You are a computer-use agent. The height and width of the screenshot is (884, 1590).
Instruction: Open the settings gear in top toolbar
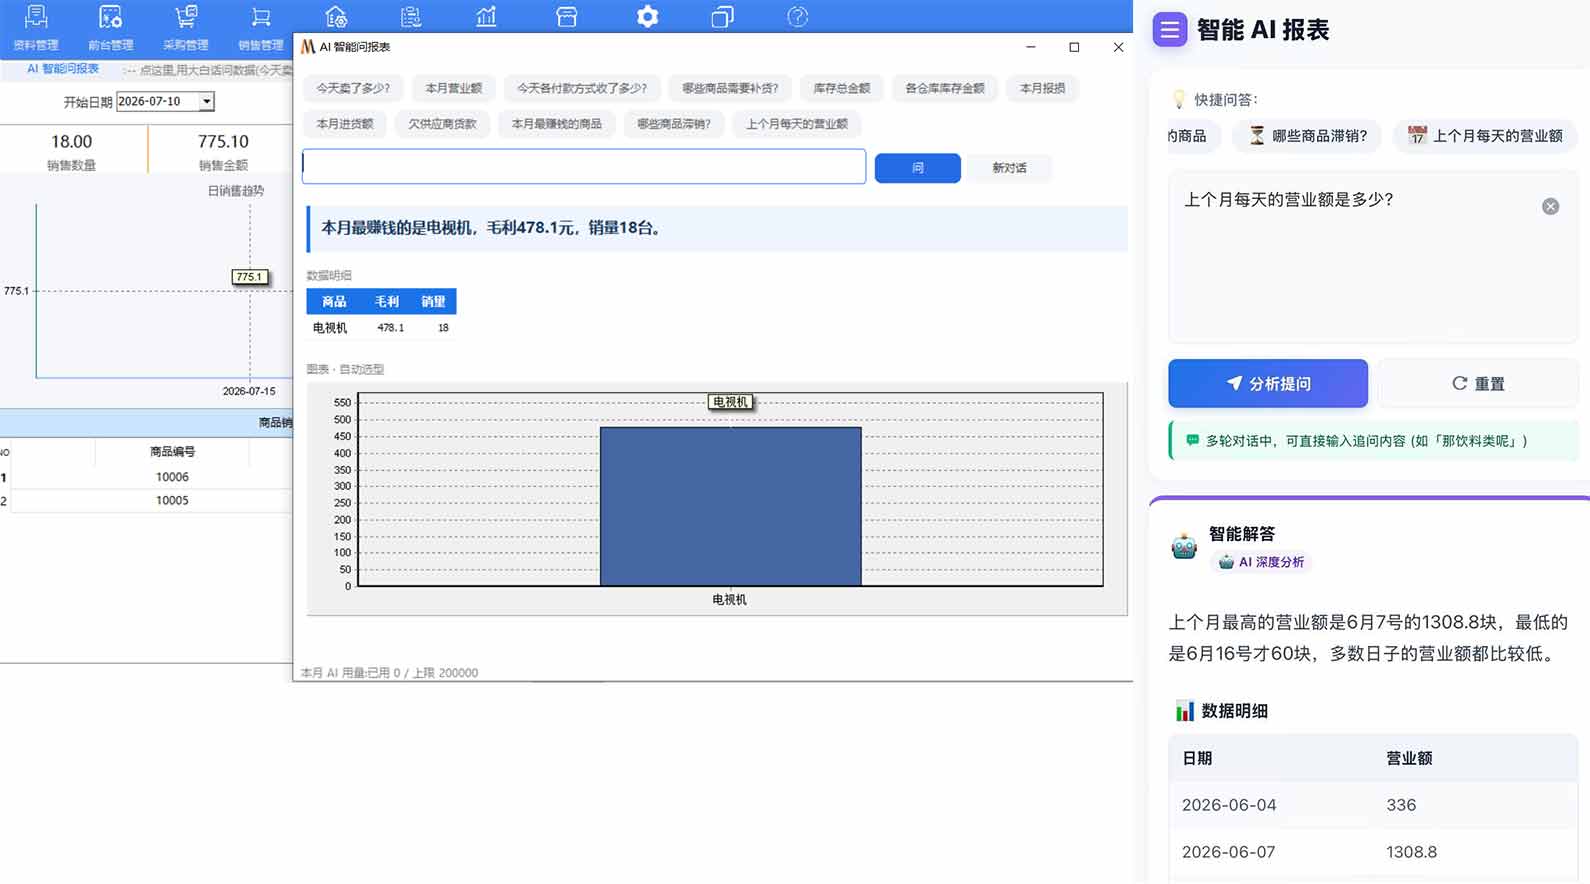[x=648, y=17]
